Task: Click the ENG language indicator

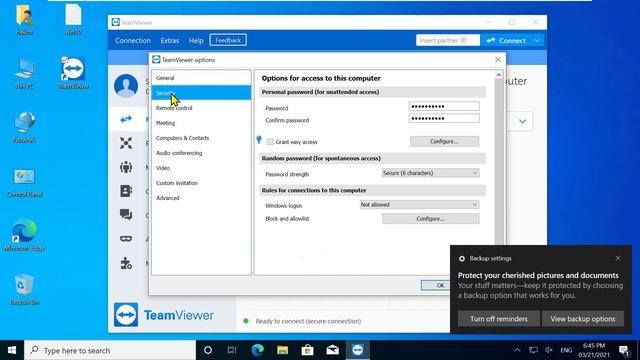Action: (566, 350)
